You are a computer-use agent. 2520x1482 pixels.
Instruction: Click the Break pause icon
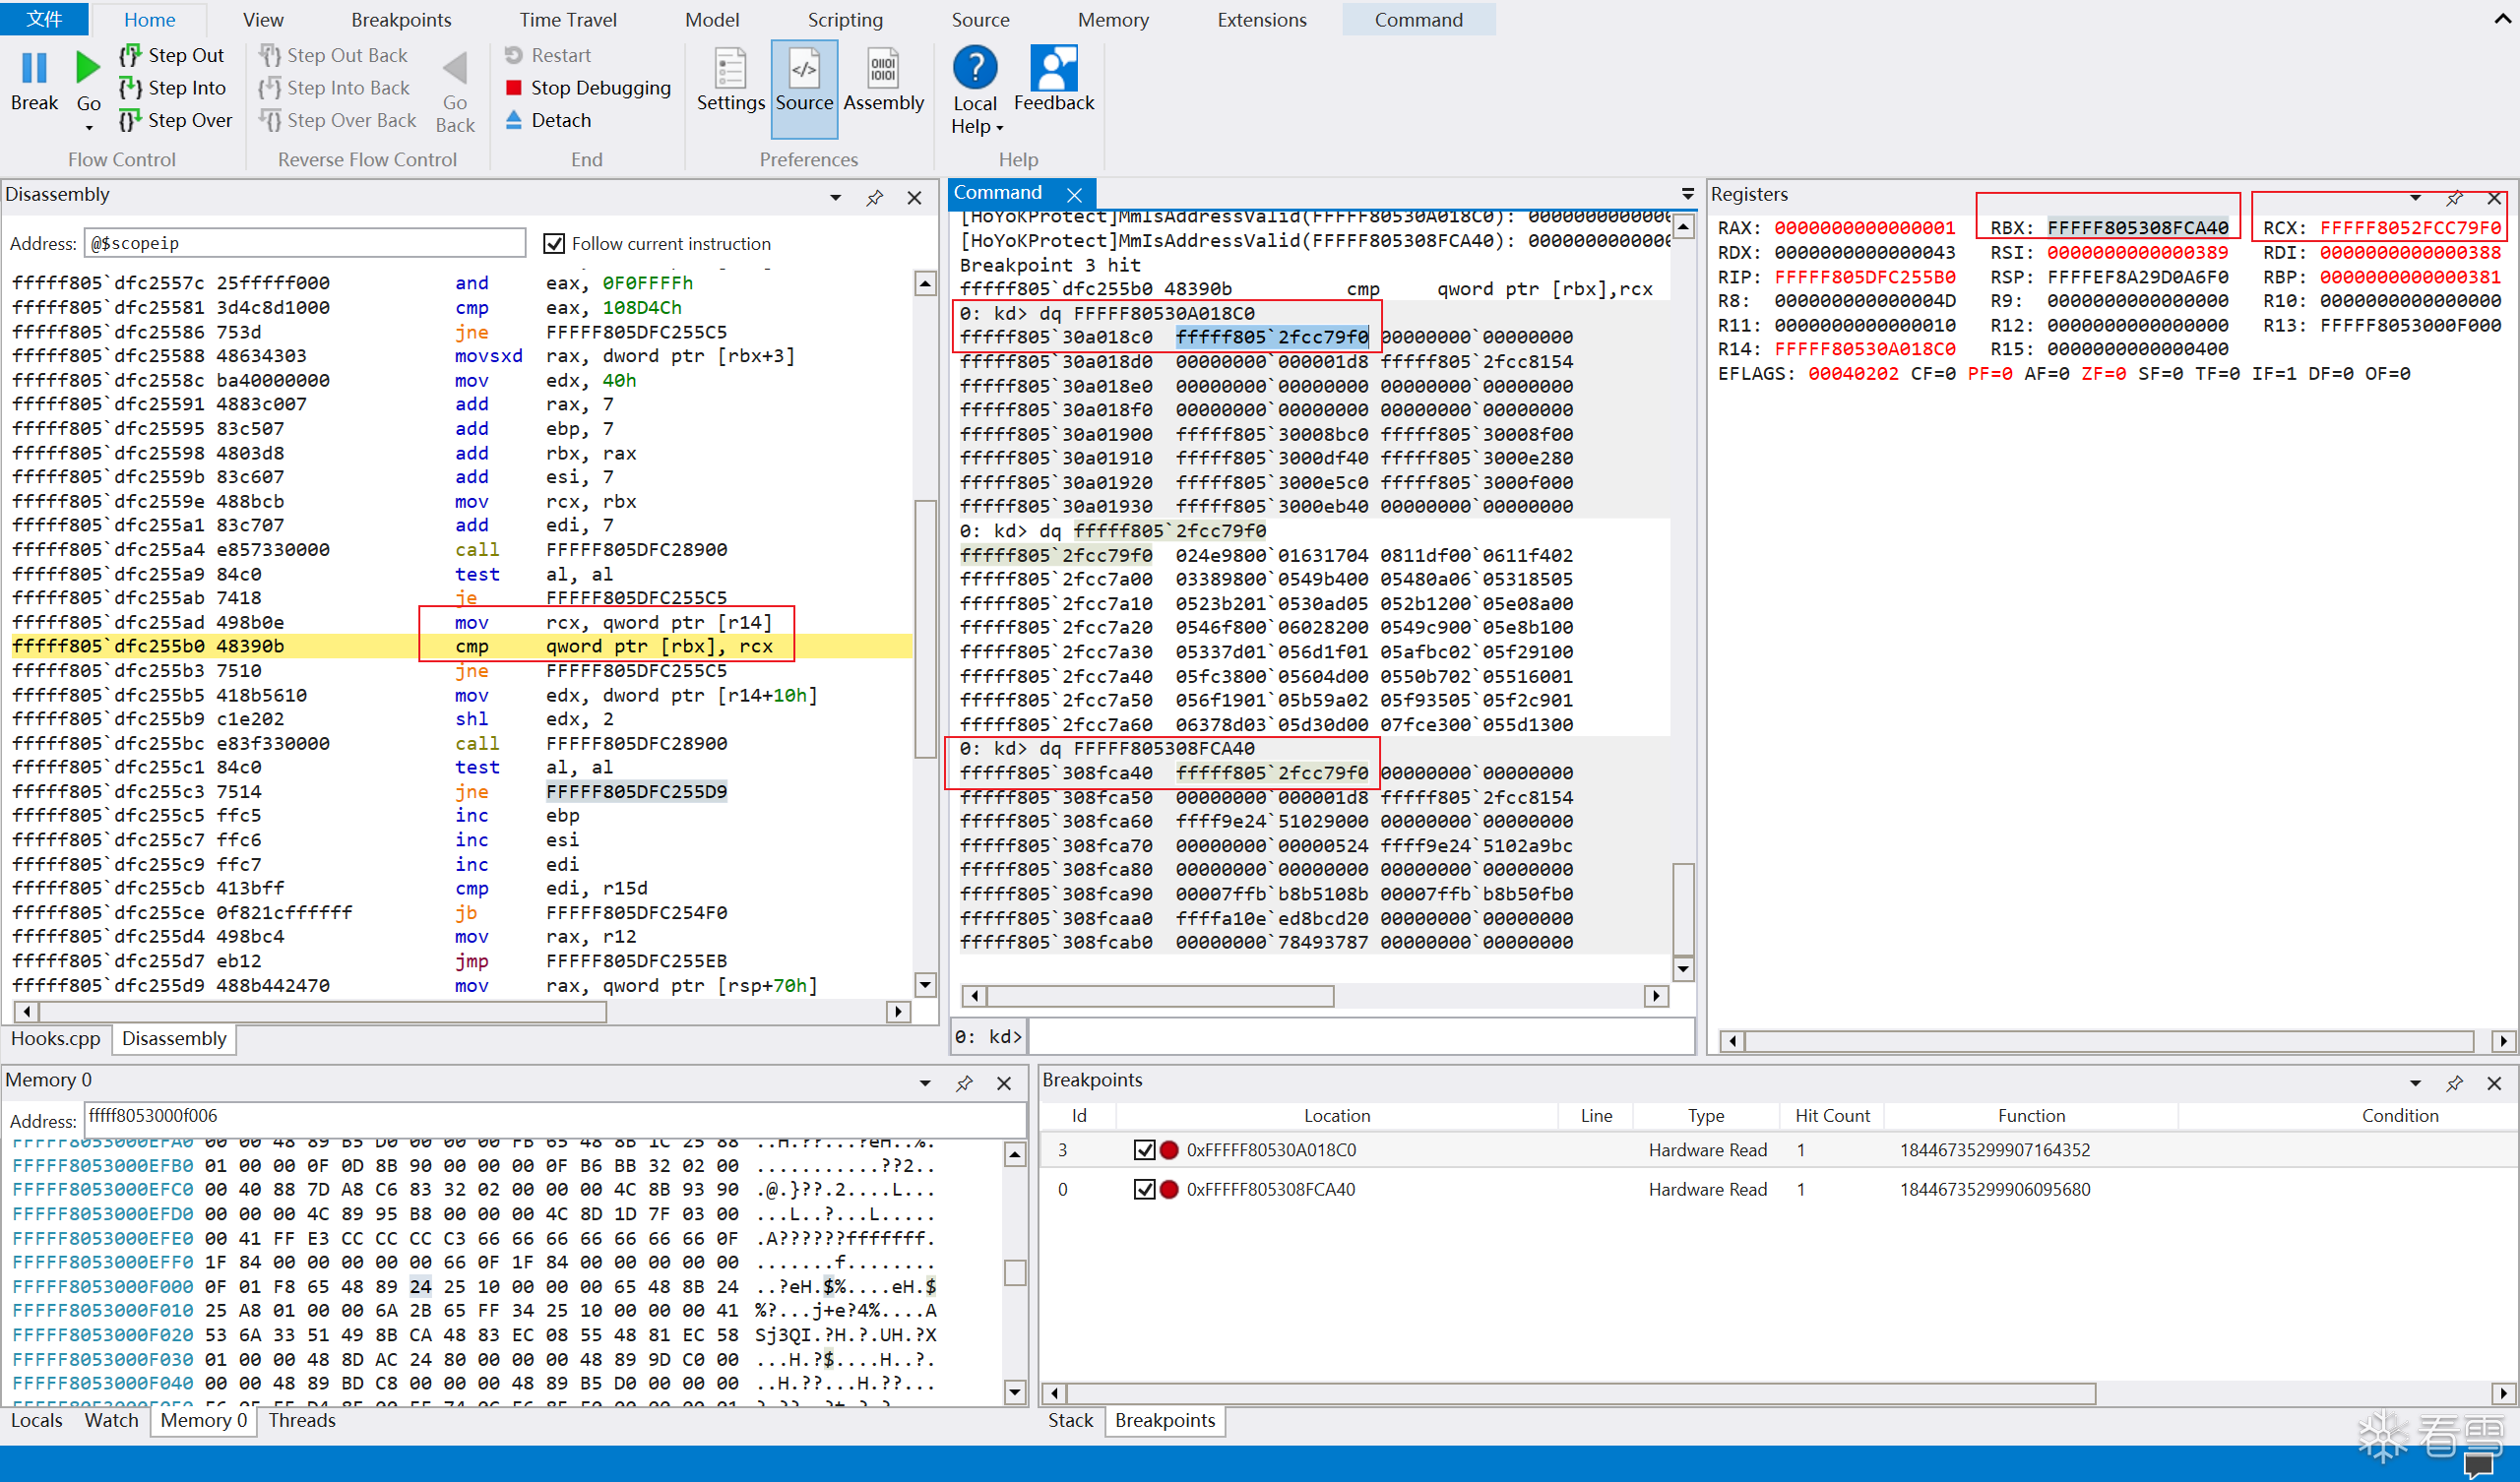34,68
